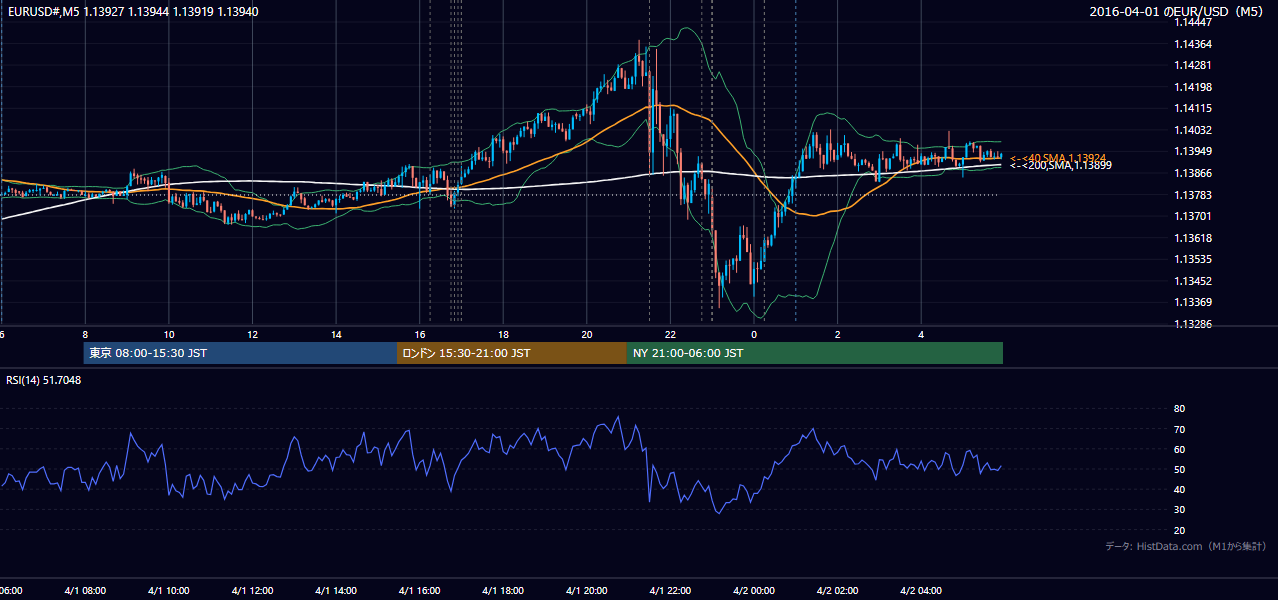Image resolution: width=1278 pixels, height=600 pixels.
Task: Click the 4/1 08:00 date label
Action: (x=85, y=591)
